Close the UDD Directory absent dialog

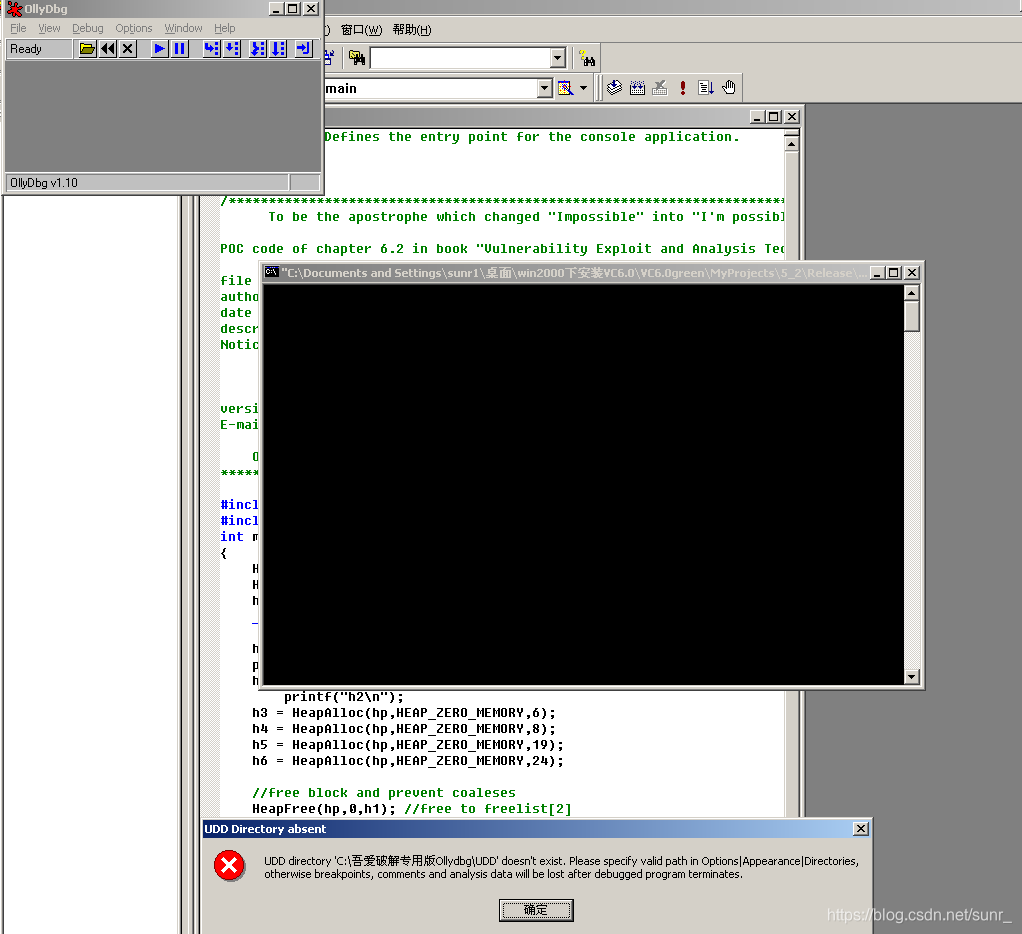860,828
